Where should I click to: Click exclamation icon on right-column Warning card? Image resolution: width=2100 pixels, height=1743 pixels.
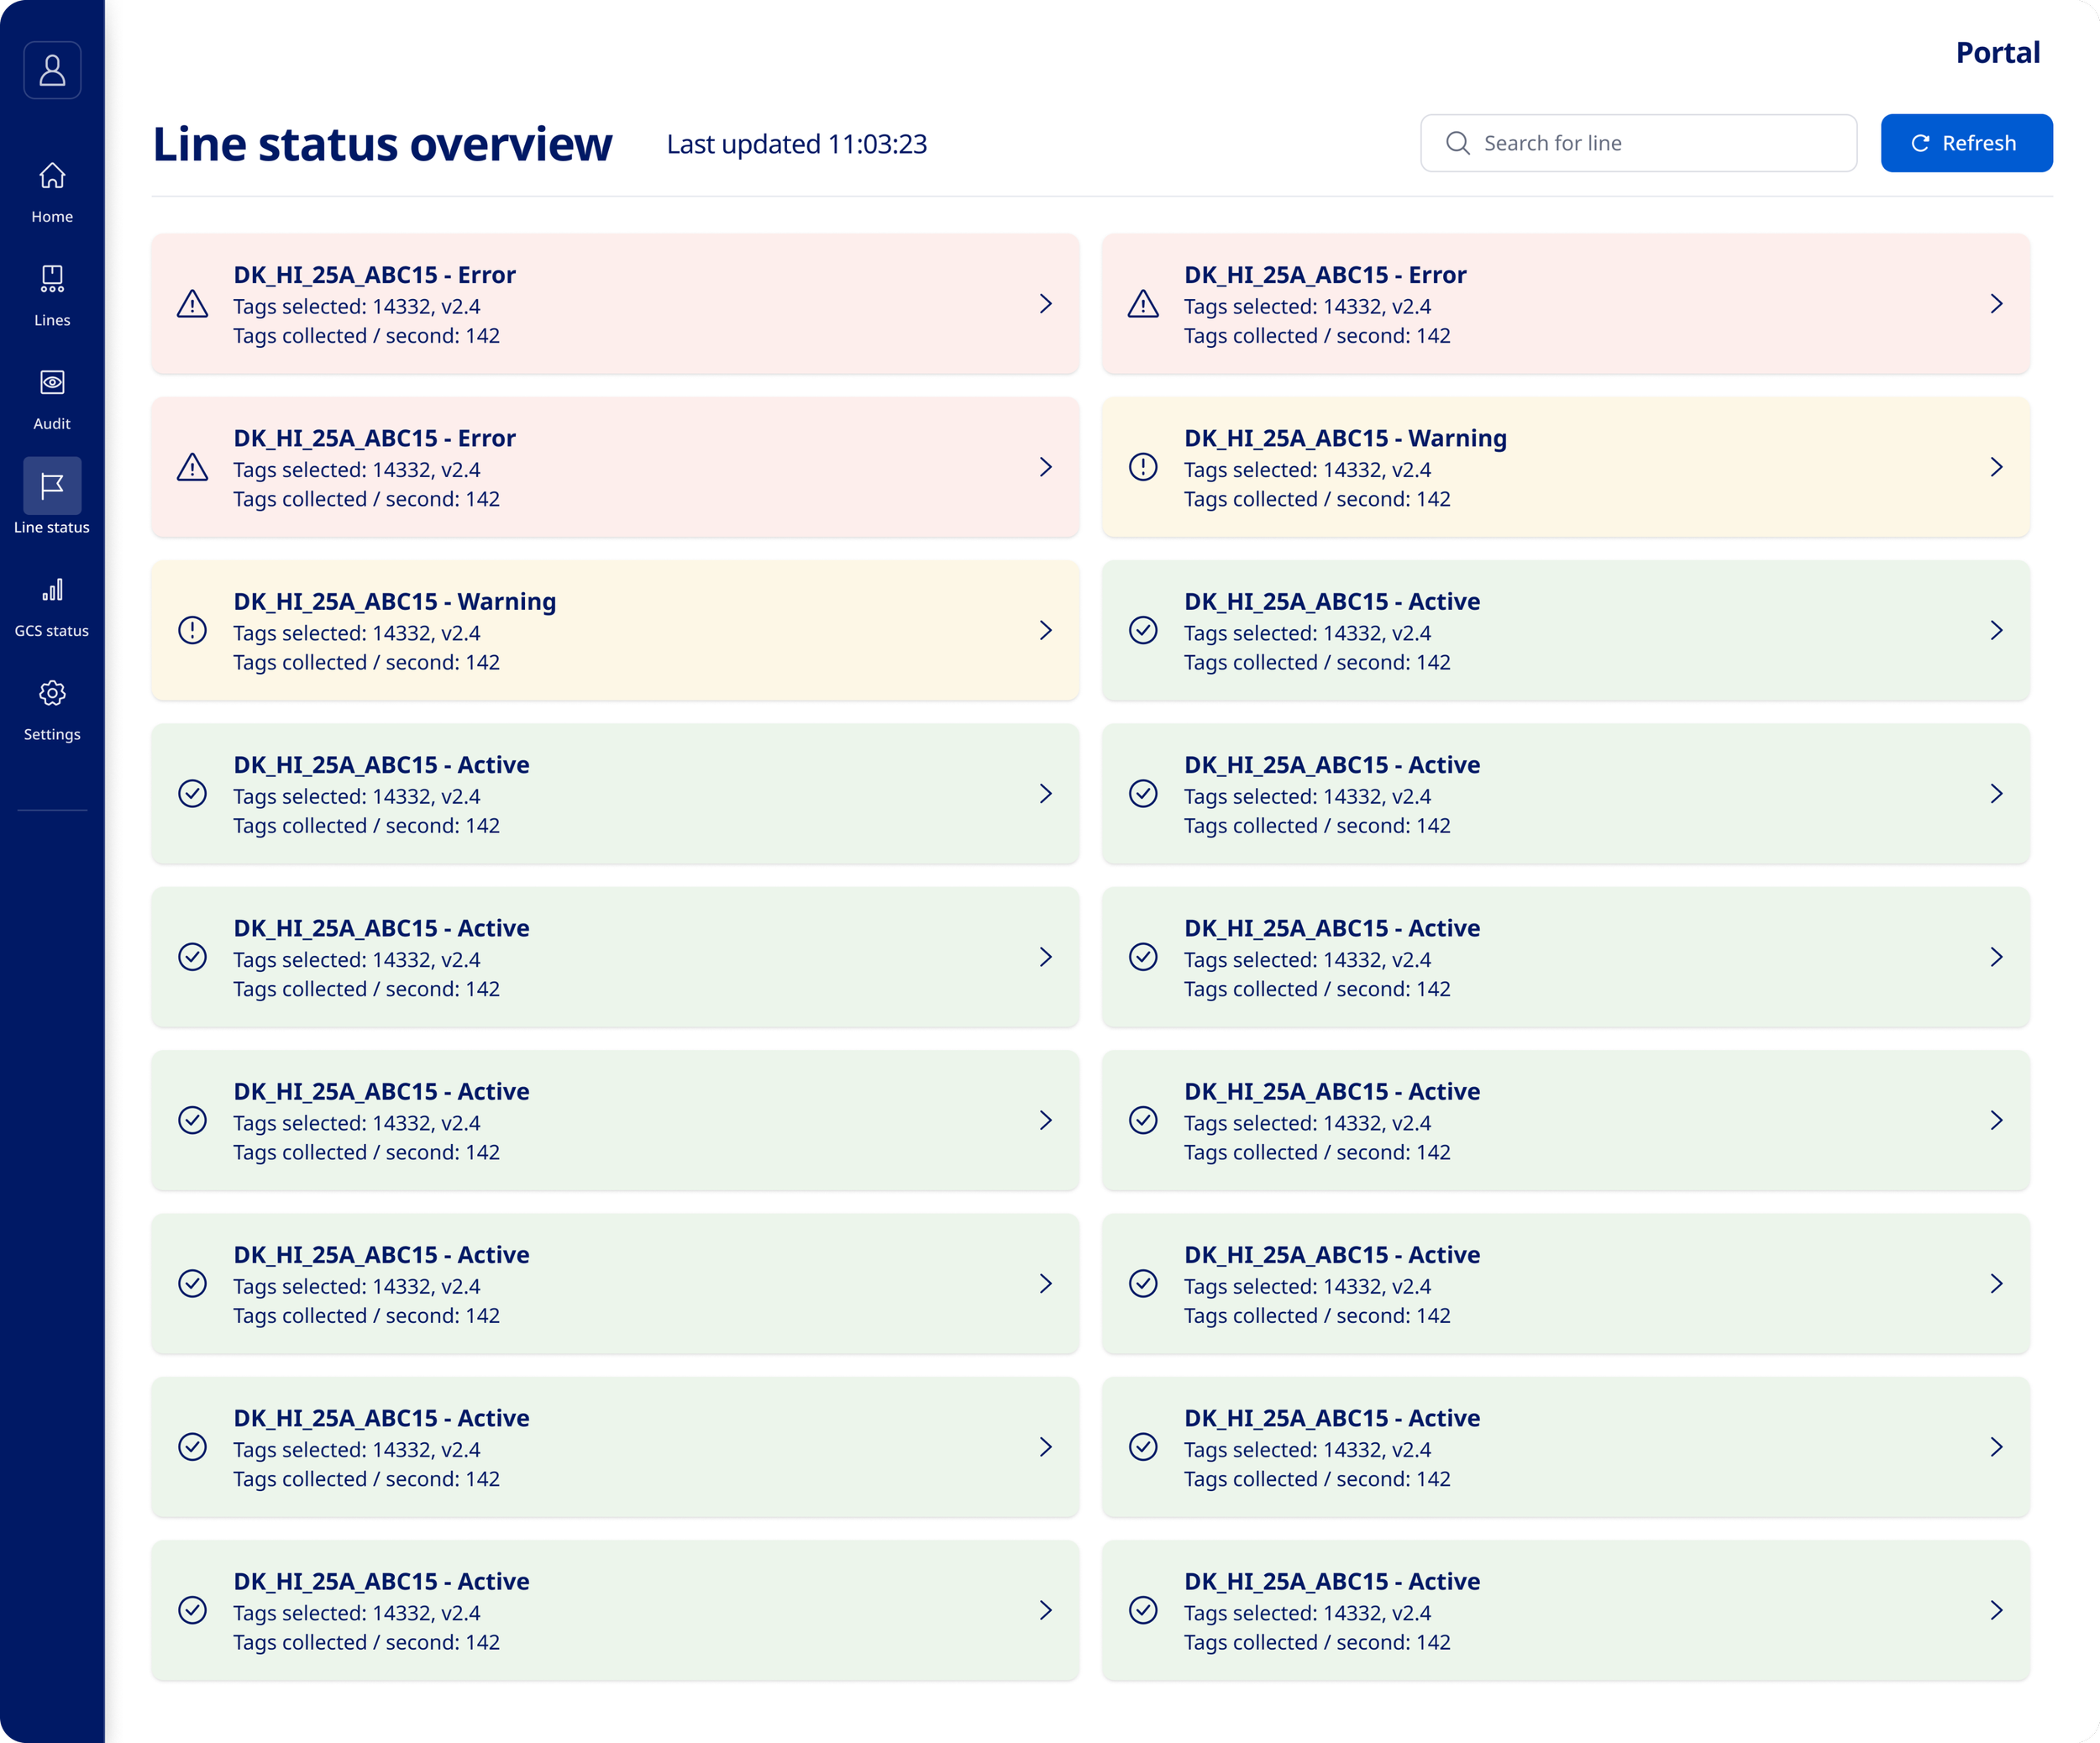coord(1143,467)
